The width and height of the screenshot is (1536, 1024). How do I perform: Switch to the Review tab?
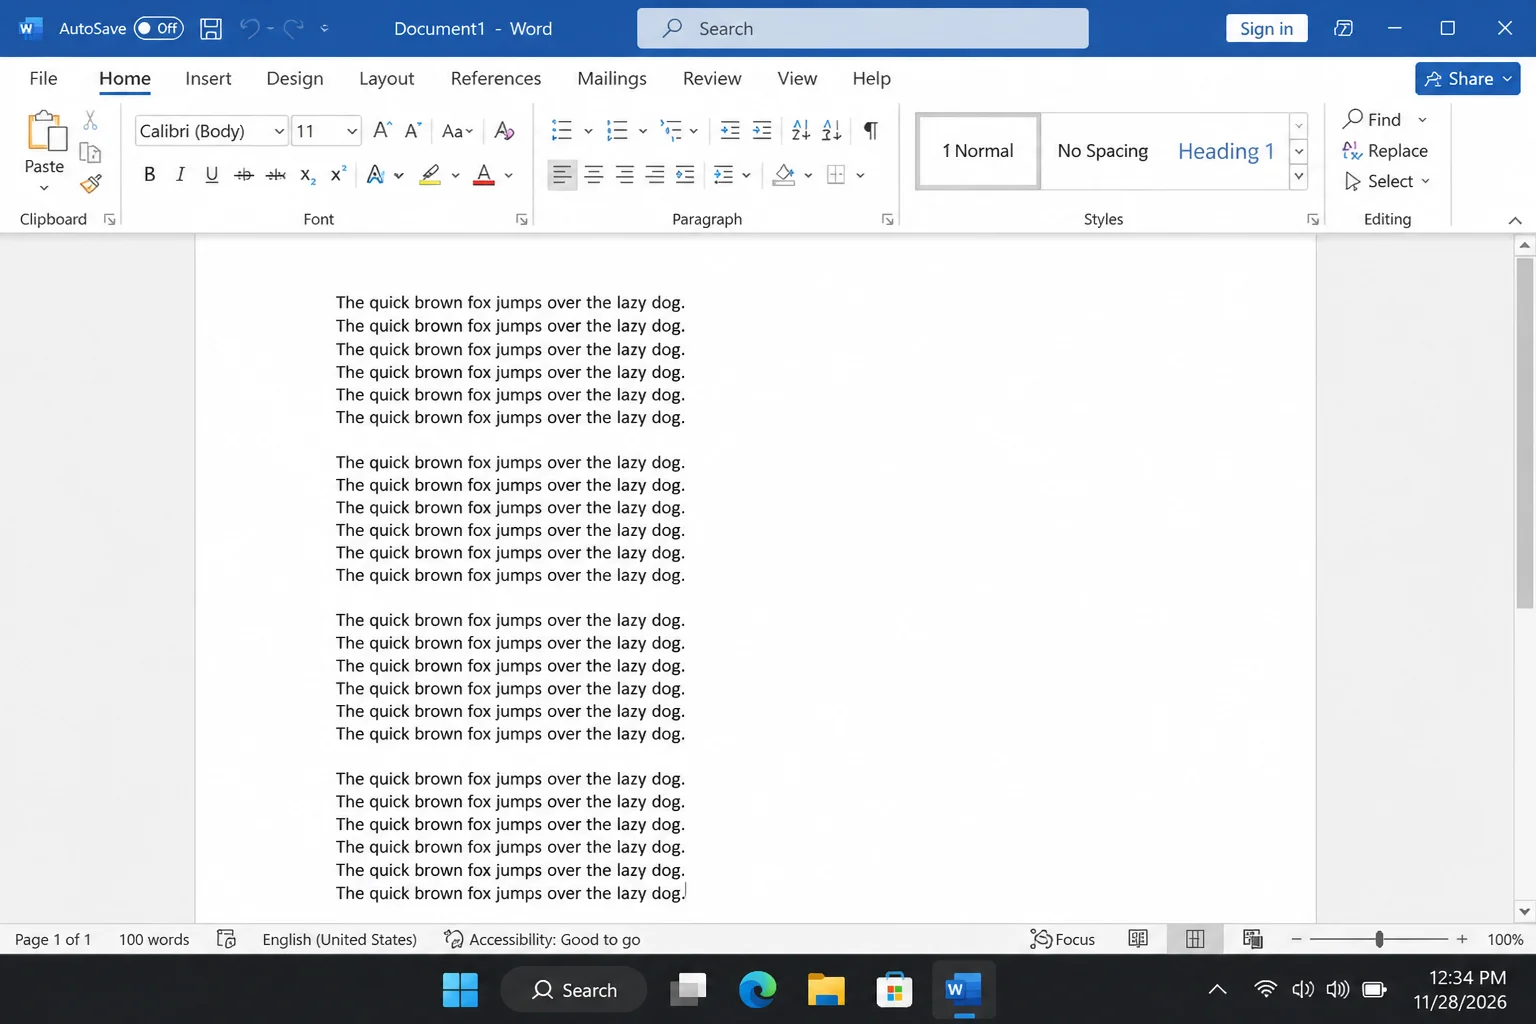(712, 78)
